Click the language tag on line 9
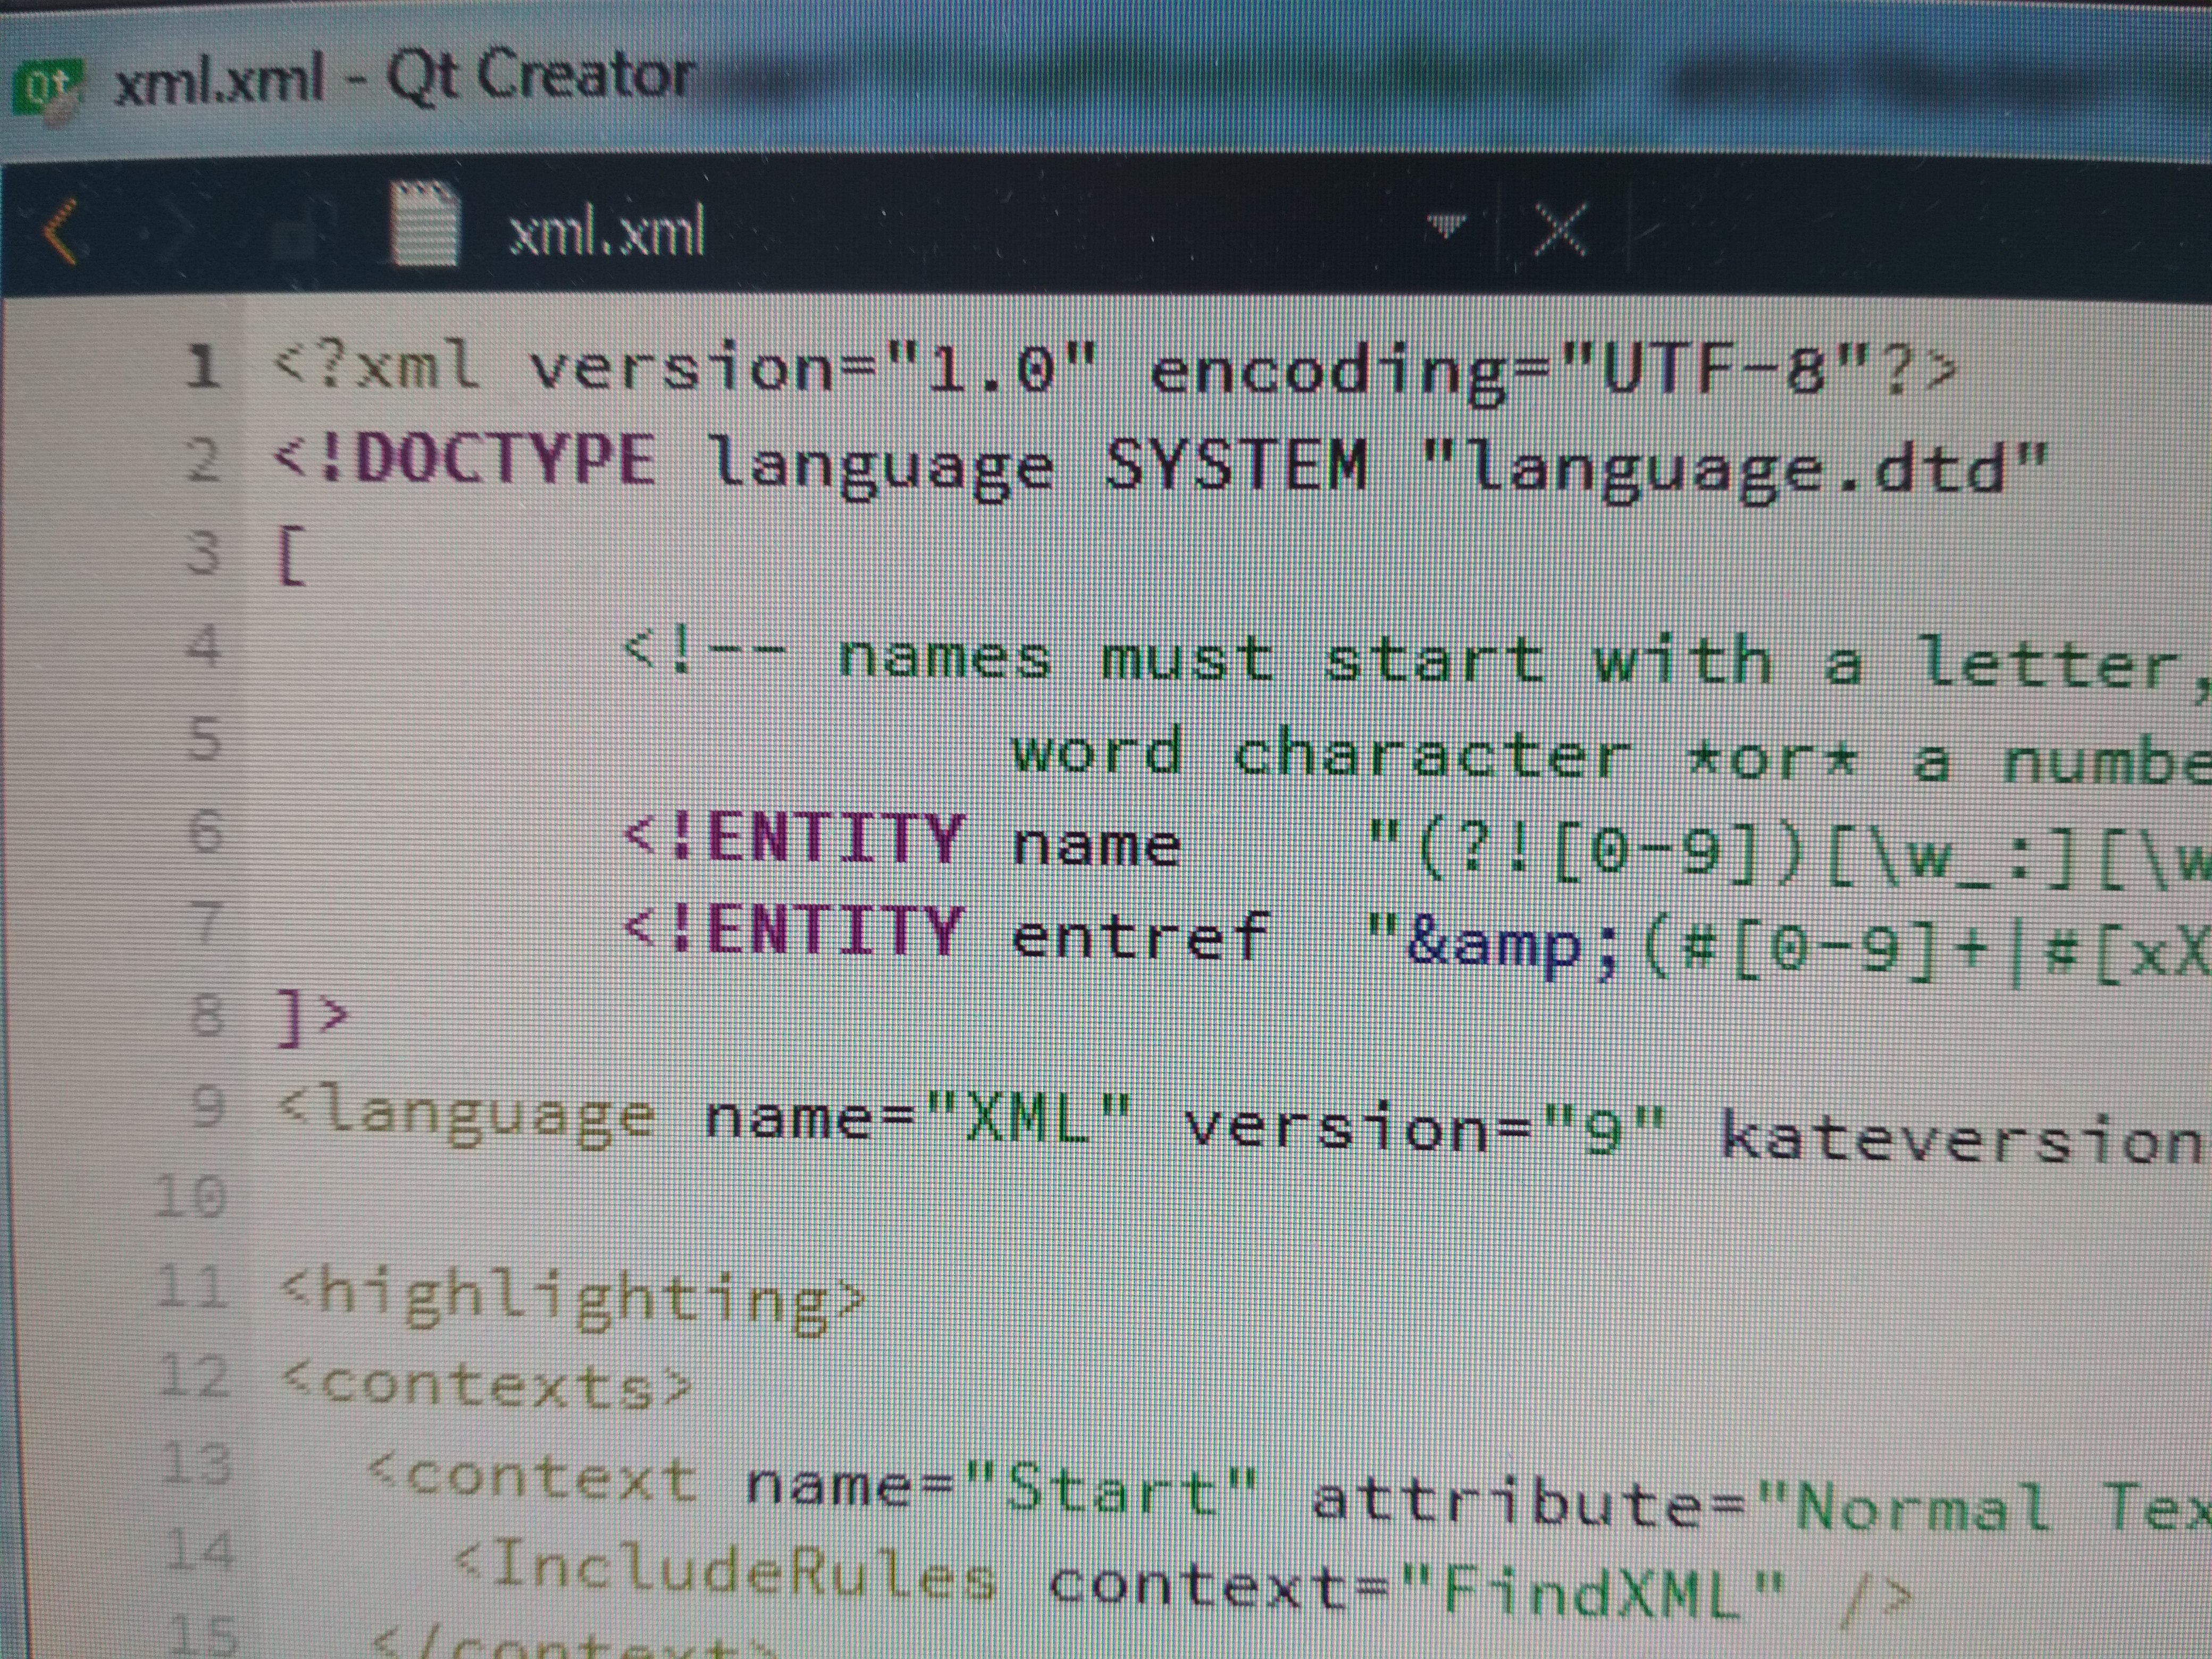This screenshot has width=2212, height=1659. click(468, 1114)
